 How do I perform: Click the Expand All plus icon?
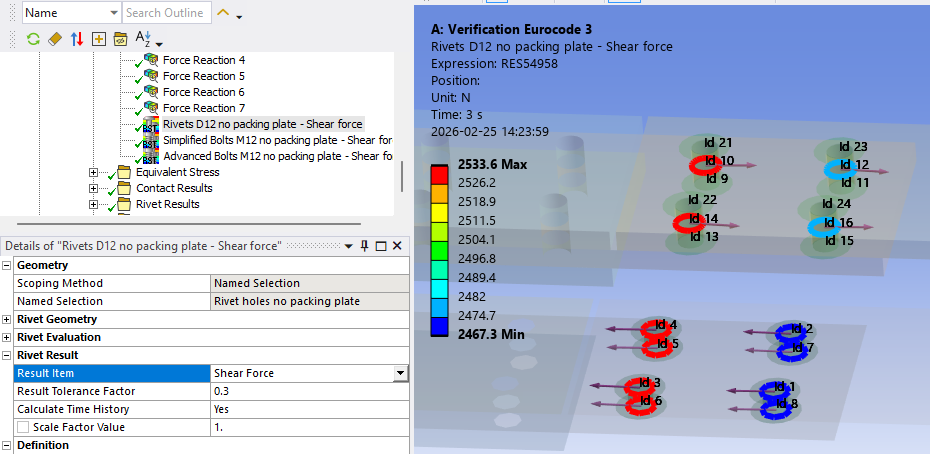[98, 39]
